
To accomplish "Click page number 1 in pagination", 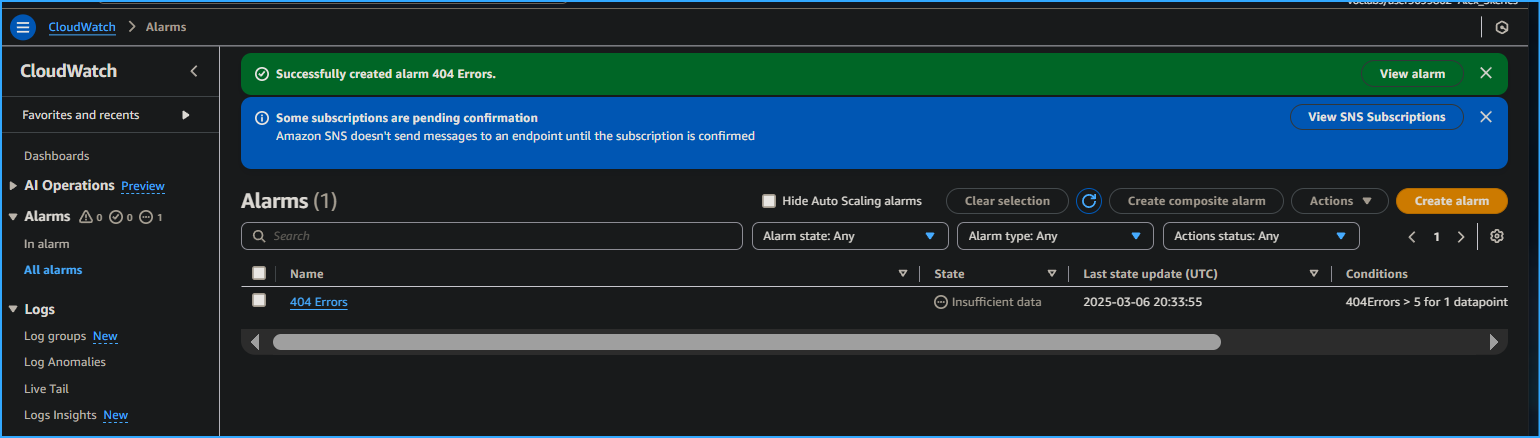I will (1437, 237).
